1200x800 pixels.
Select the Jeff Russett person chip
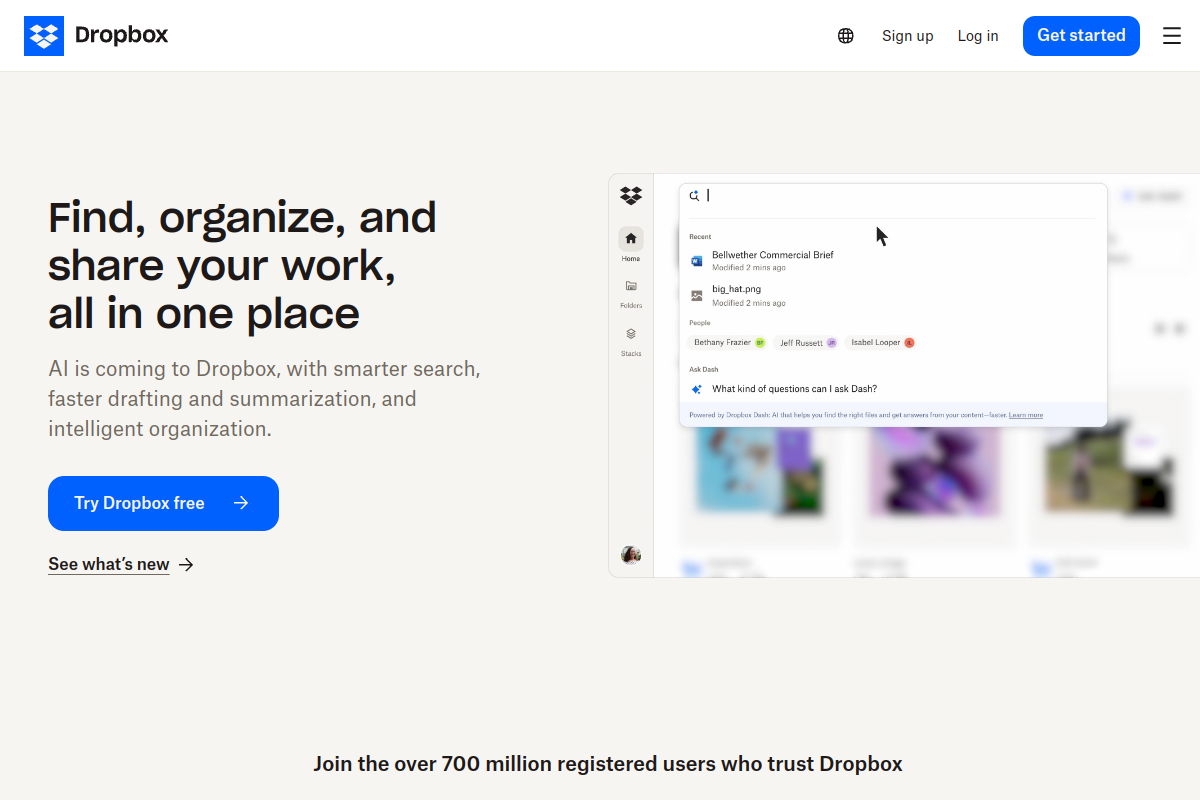[807, 342]
